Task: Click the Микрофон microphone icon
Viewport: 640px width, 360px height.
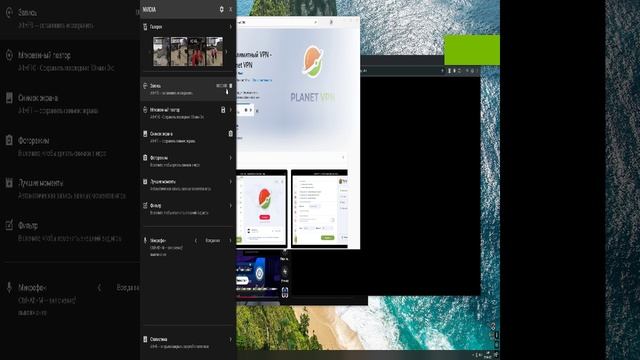Action: pyautogui.click(x=145, y=240)
